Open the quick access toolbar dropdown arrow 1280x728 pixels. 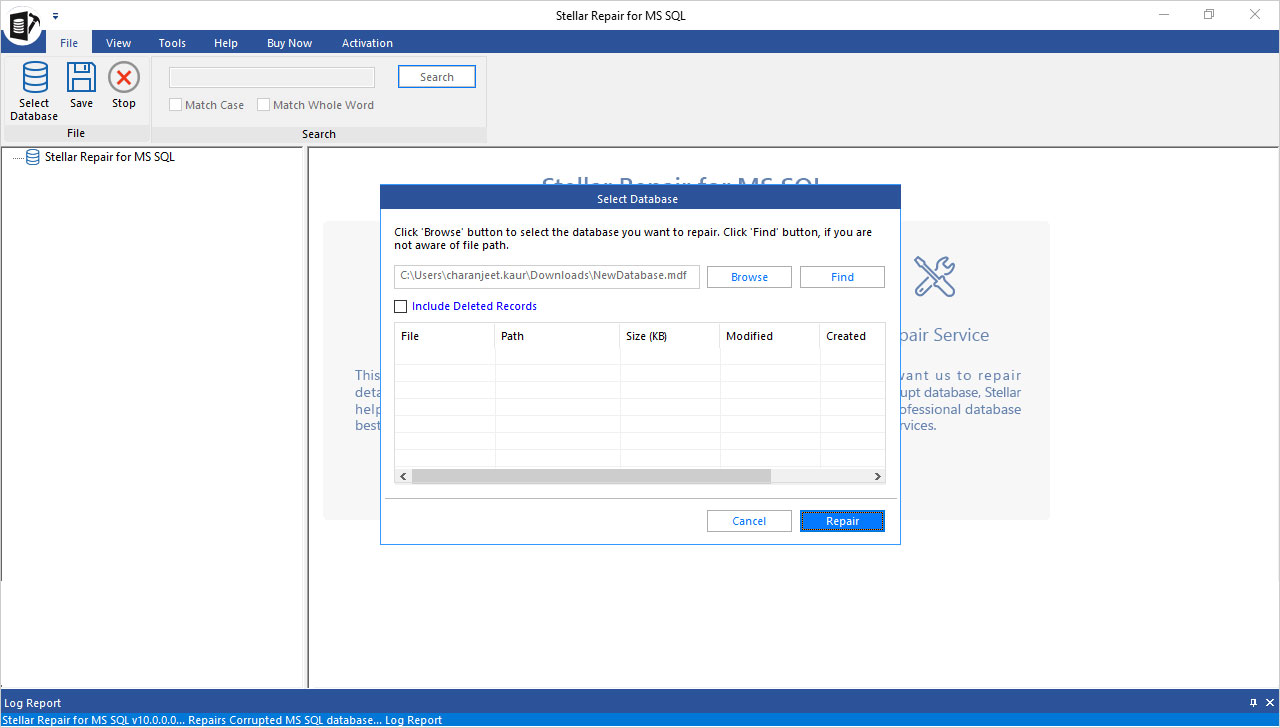[55, 16]
